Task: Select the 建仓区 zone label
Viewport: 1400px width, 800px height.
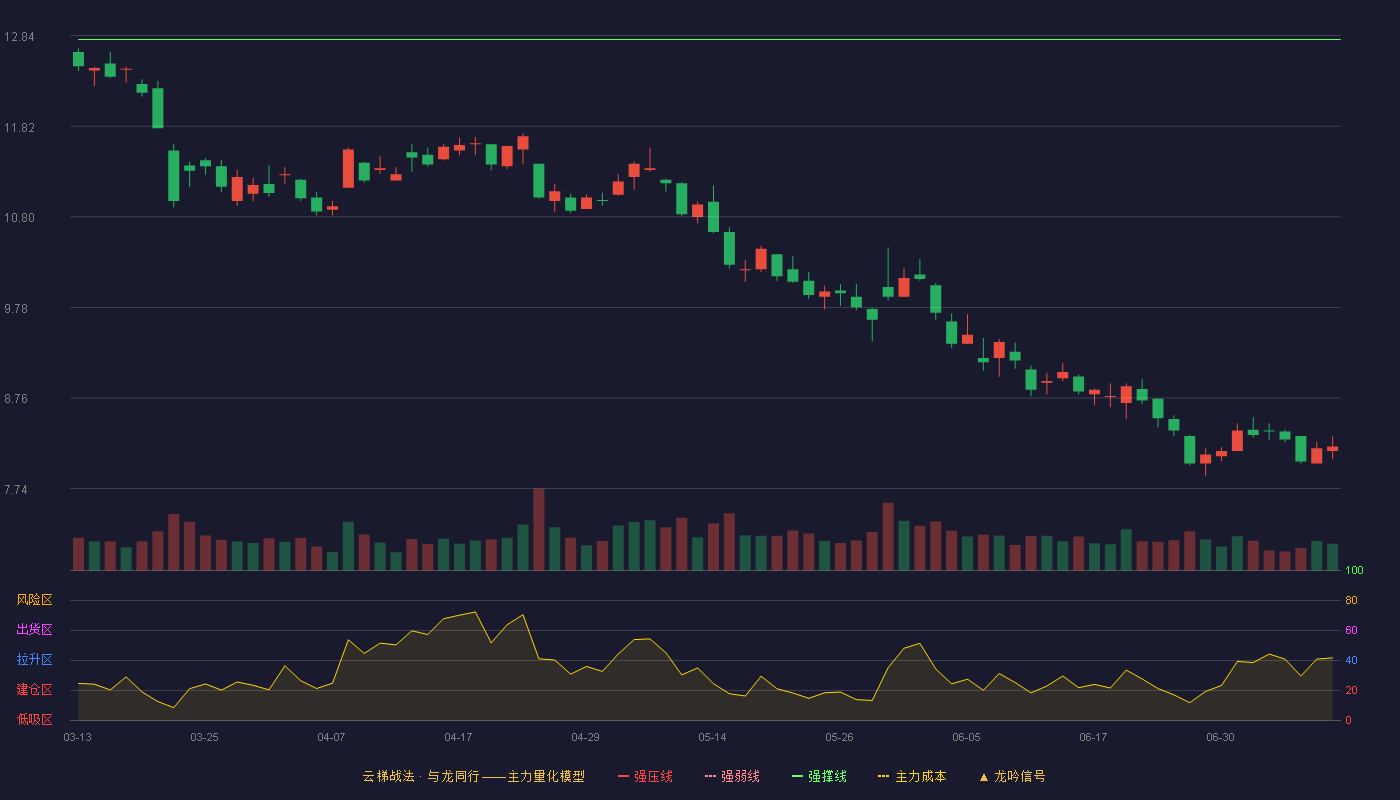Action: coord(34,690)
